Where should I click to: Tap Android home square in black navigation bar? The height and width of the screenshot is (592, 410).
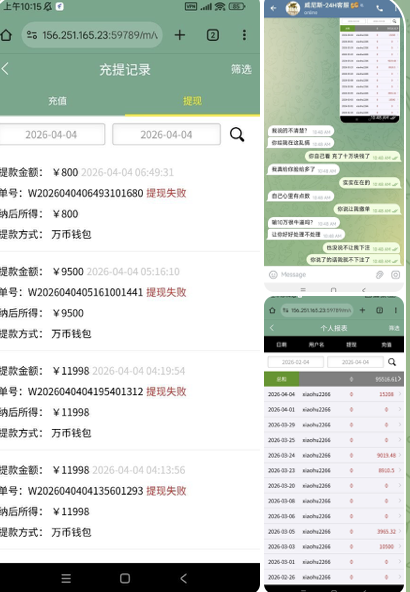(125, 578)
